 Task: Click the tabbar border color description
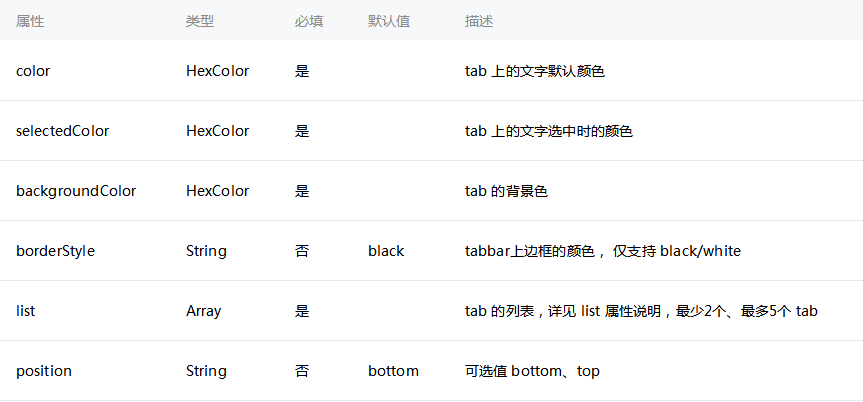click(x=603, y=251)
